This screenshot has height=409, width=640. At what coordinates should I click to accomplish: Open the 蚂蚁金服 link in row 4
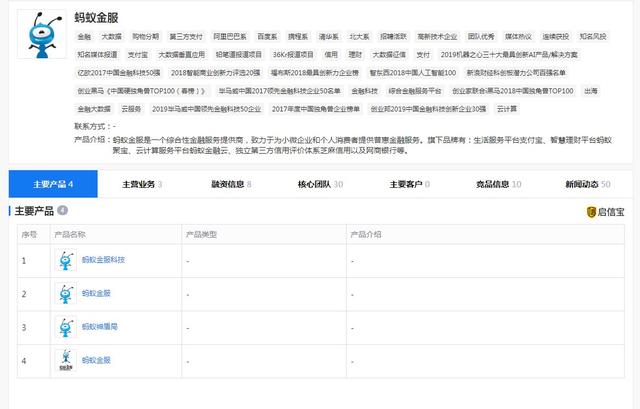[x=96, y=360]
